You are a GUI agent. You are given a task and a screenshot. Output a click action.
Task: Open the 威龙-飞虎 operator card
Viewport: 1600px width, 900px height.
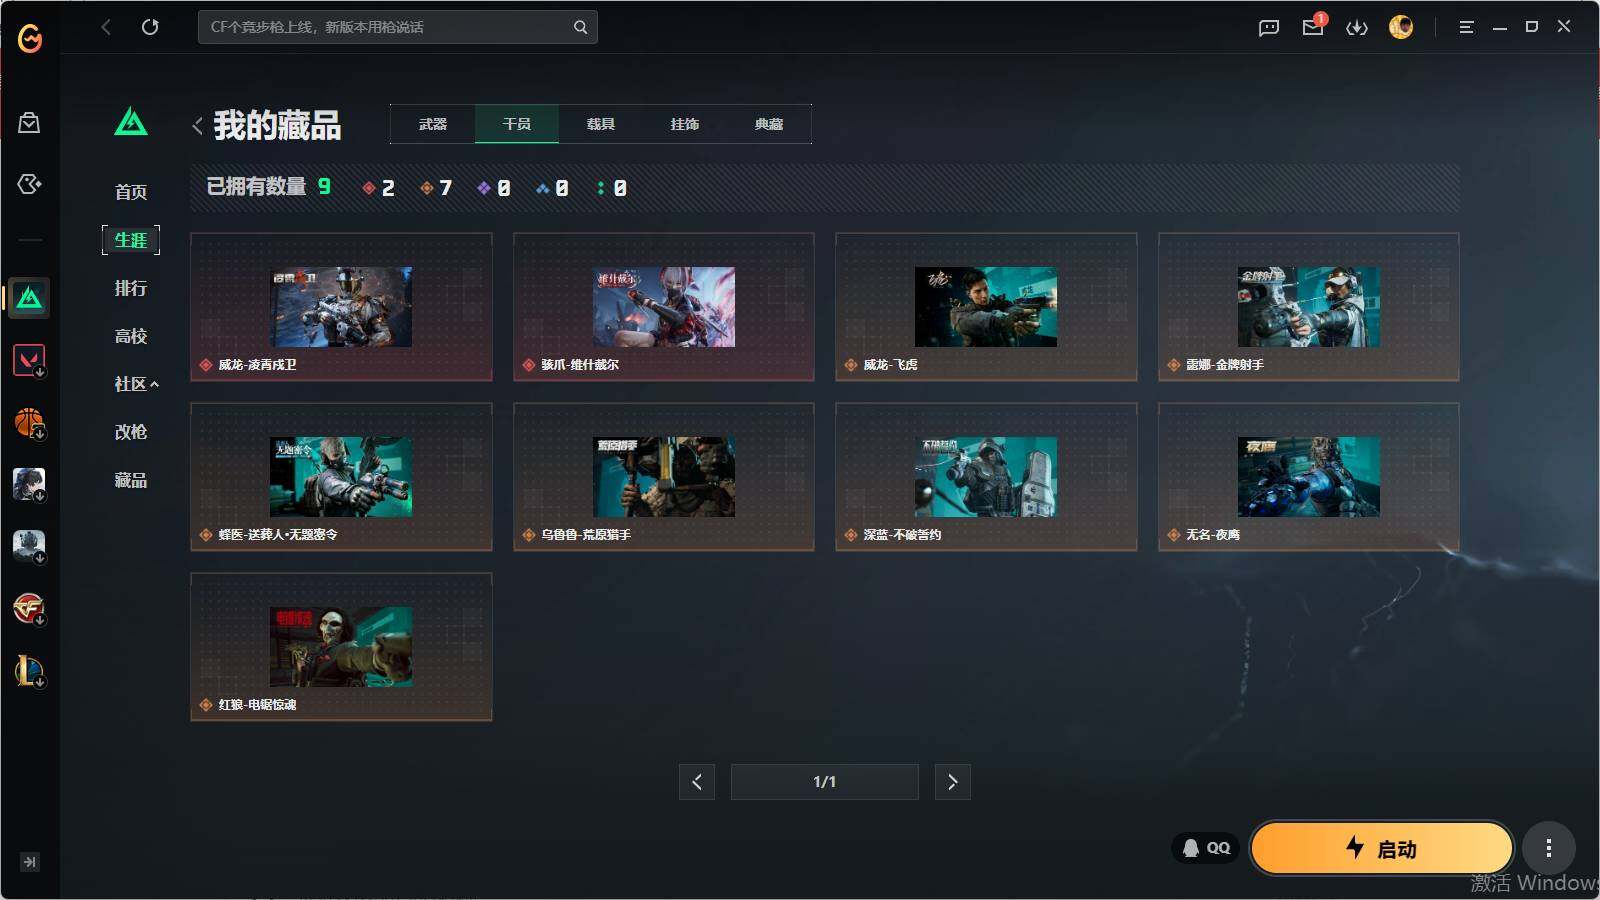986,307
